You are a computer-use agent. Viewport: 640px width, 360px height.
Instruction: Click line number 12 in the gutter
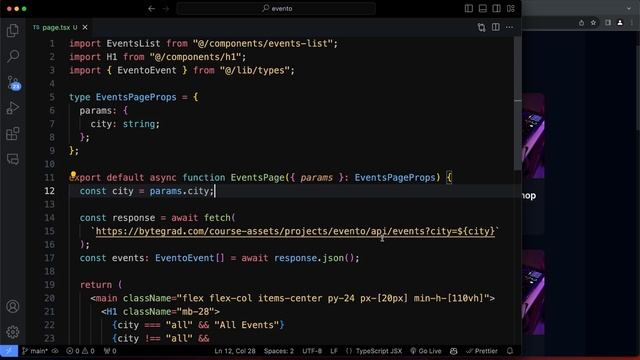pos(49,191)
